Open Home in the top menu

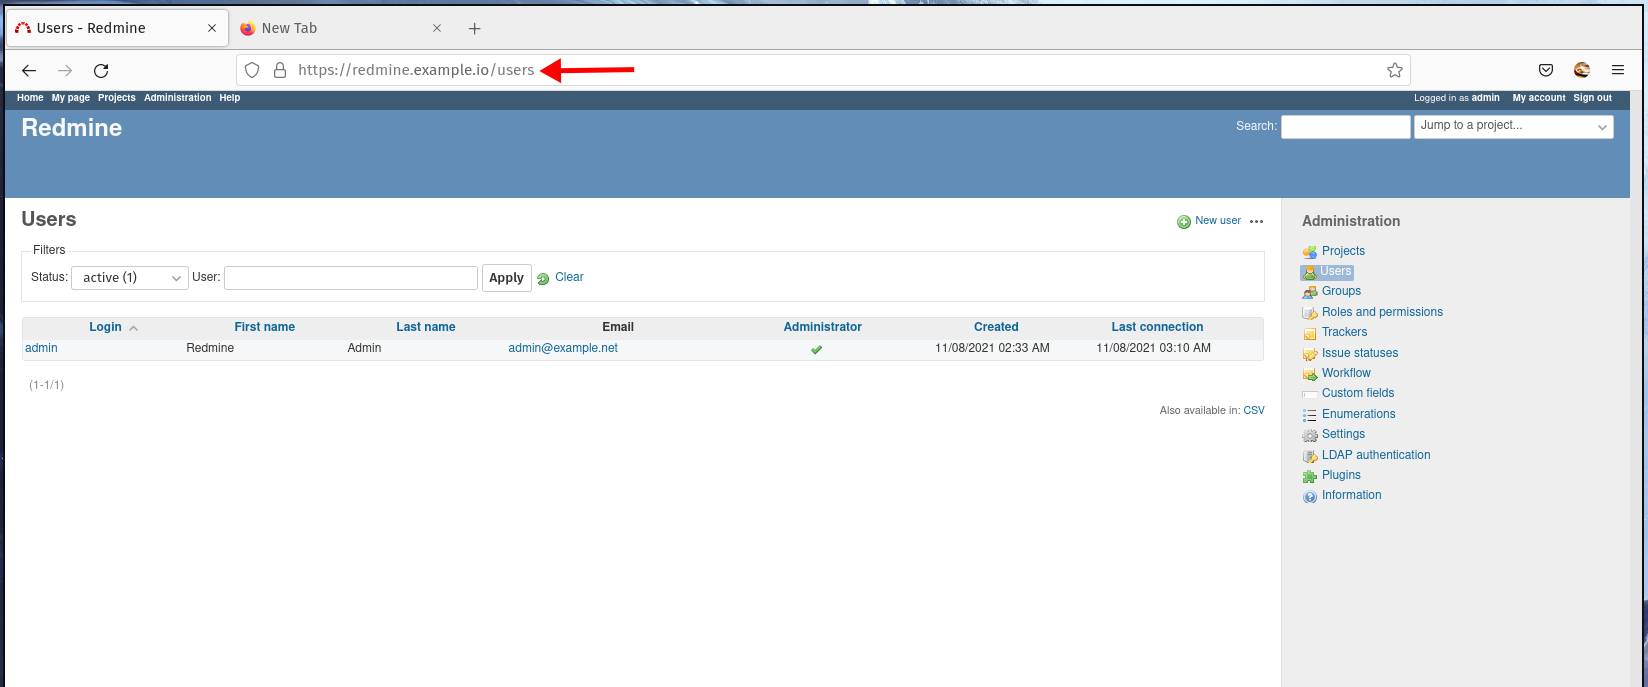30,98
